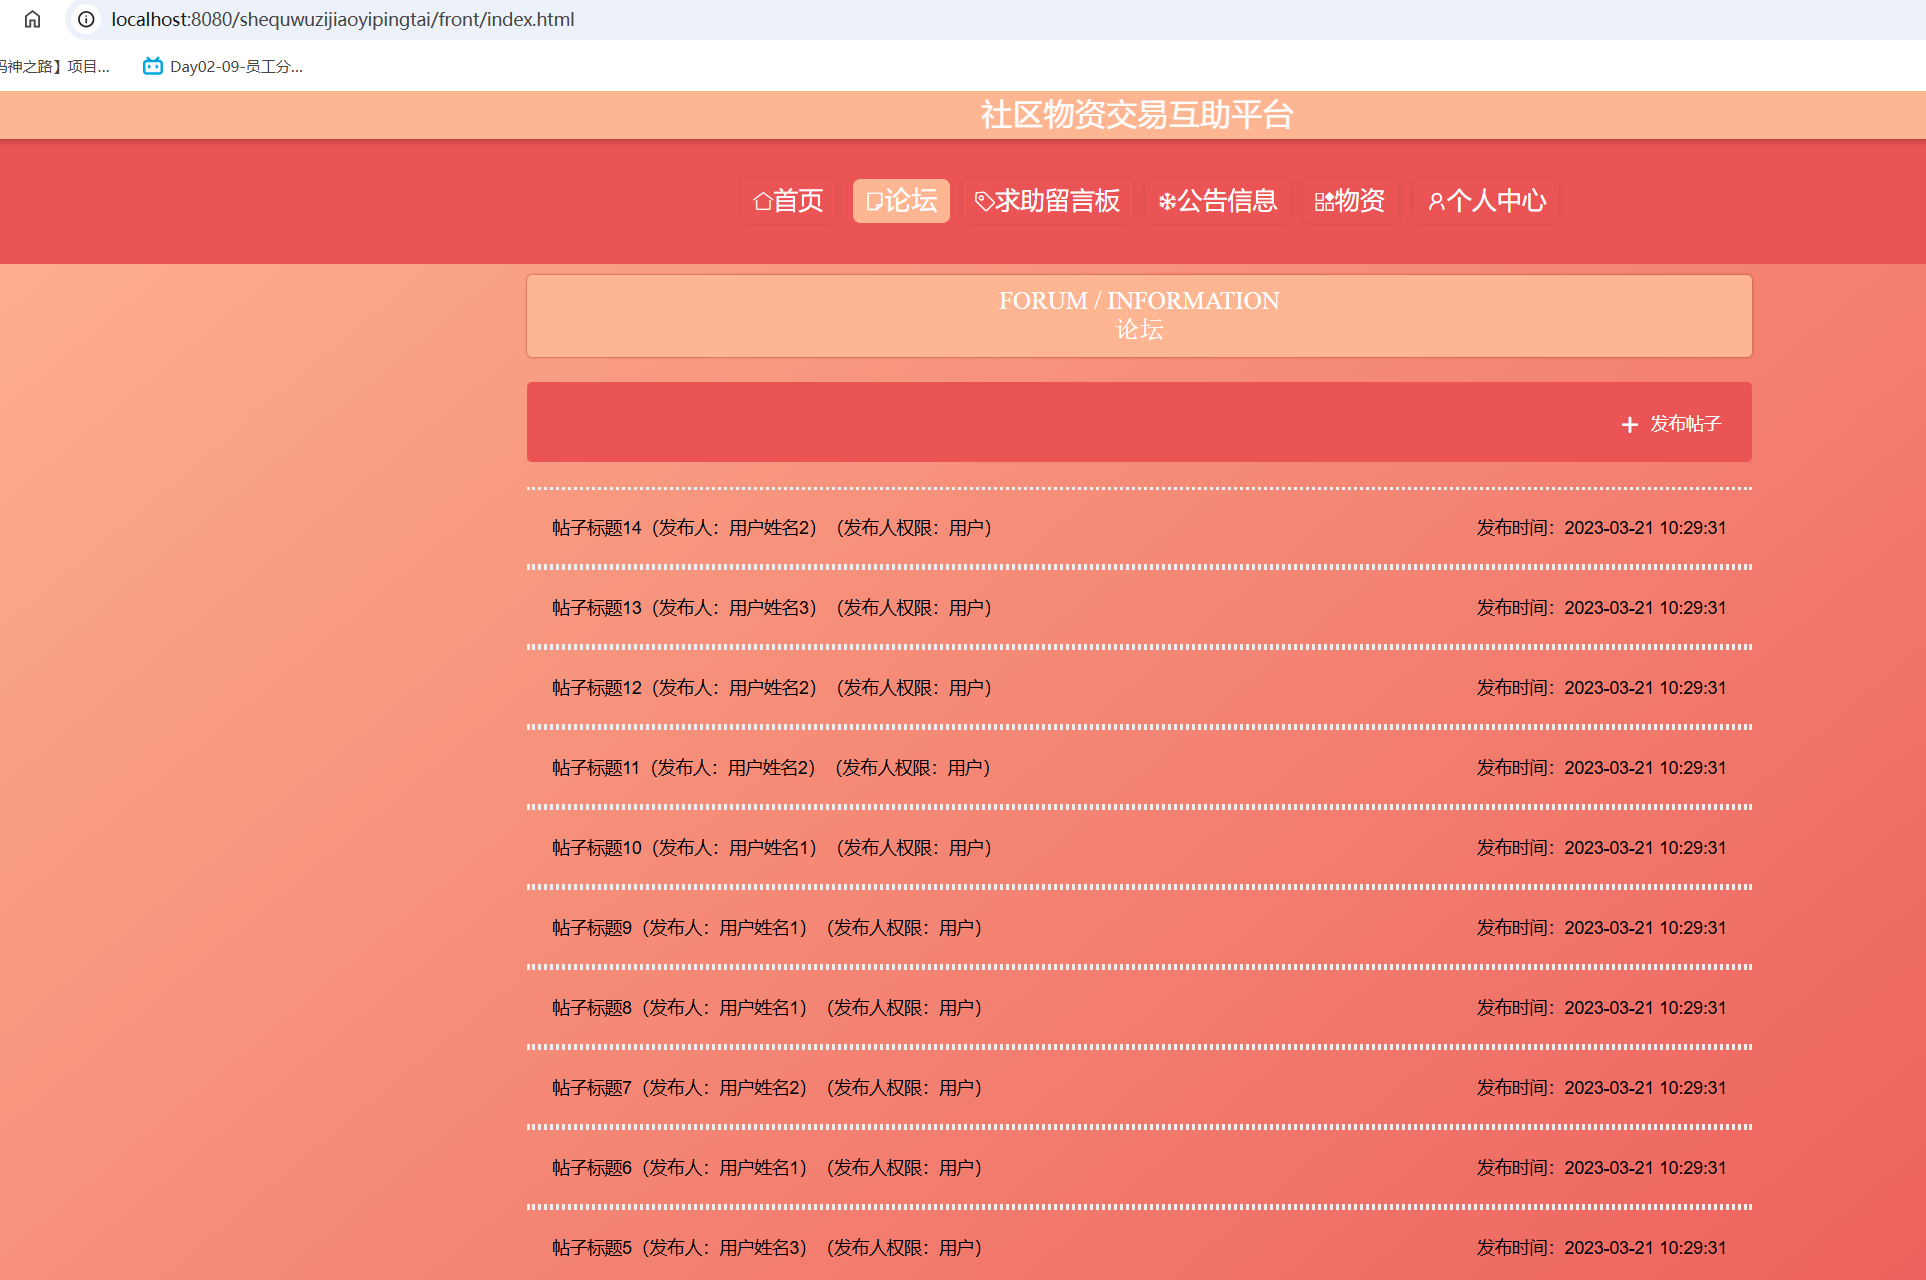Open post 帖子标题13 by 用户姓名3
1926x1280 pixels.
[x=597, y=608]
